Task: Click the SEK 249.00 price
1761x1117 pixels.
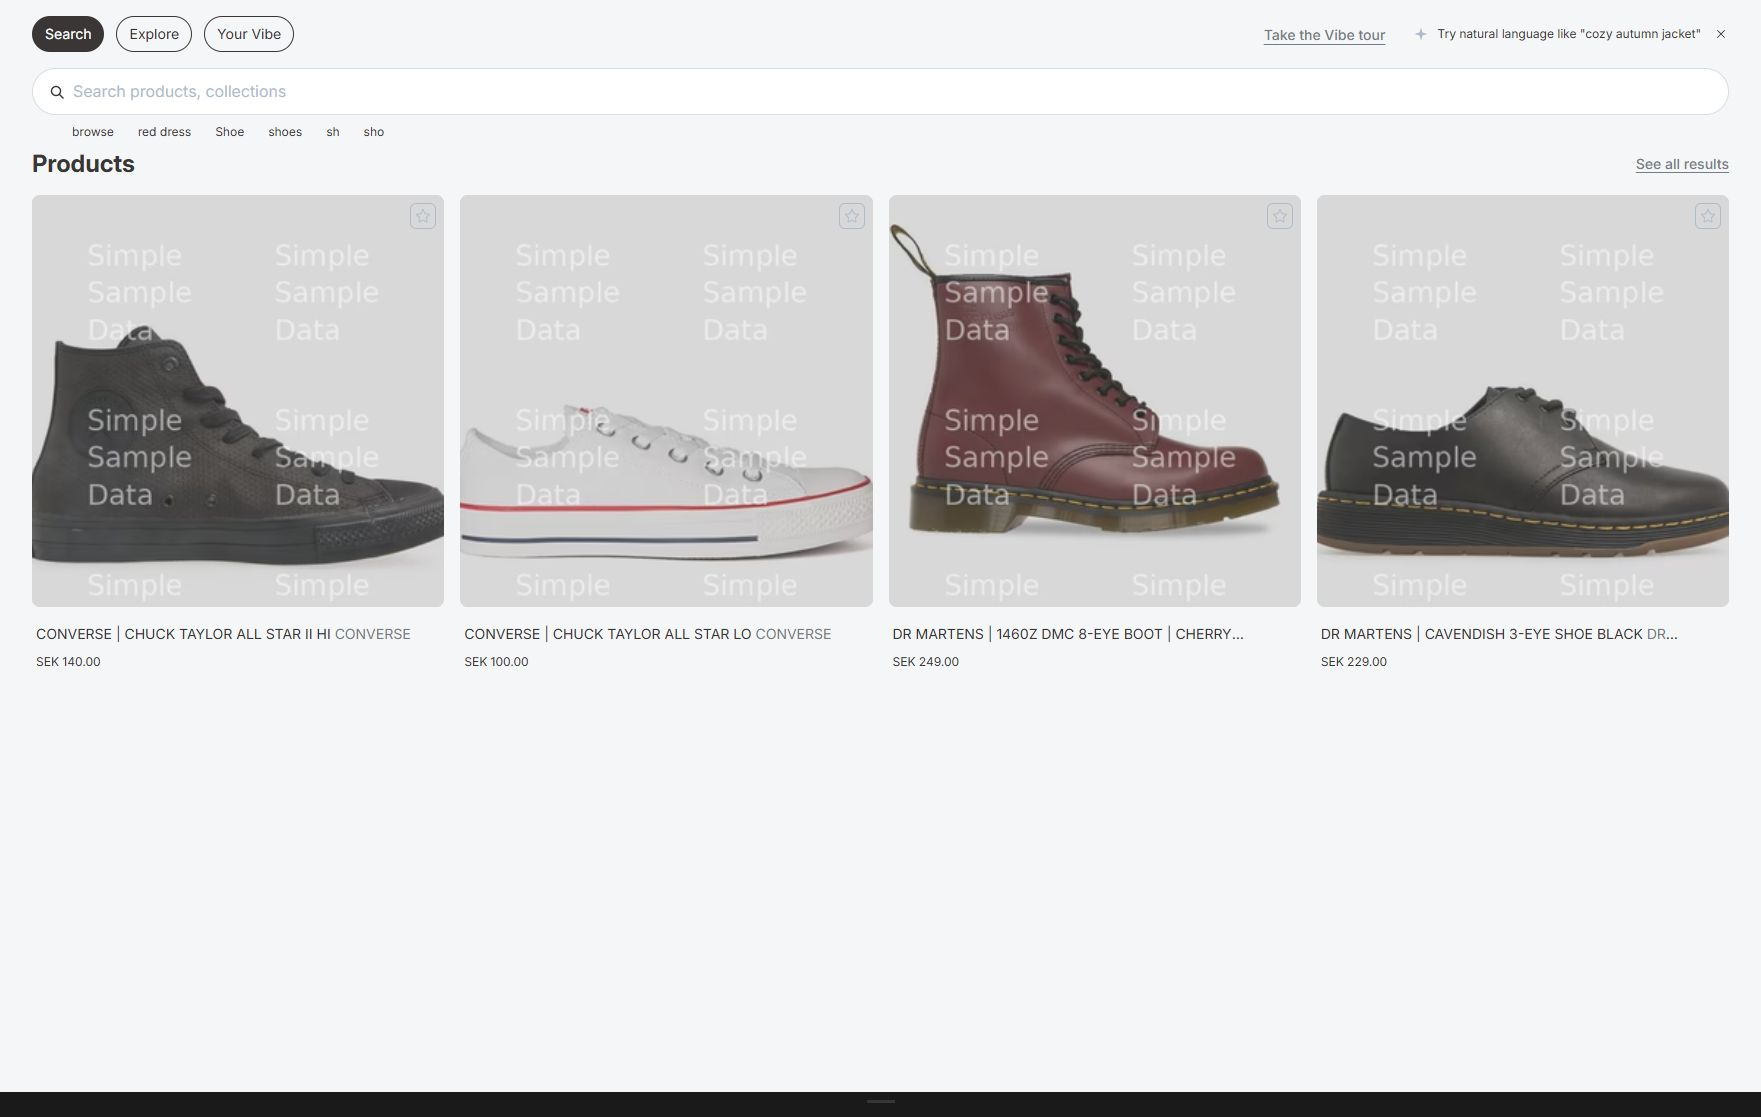Action: 926,662
